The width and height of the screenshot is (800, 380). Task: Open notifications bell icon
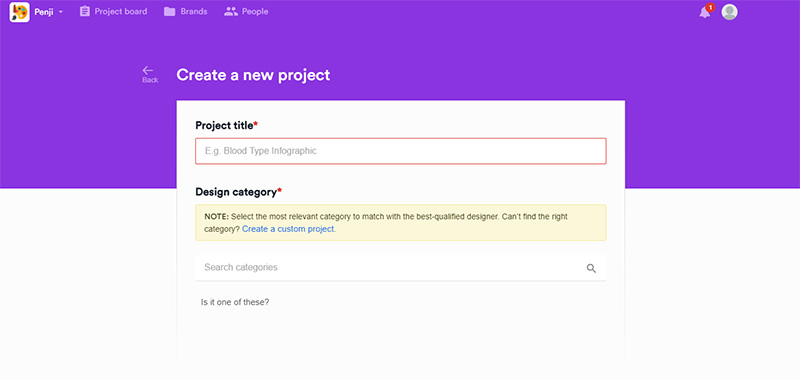pyautogui.click(x=706, y=11)
